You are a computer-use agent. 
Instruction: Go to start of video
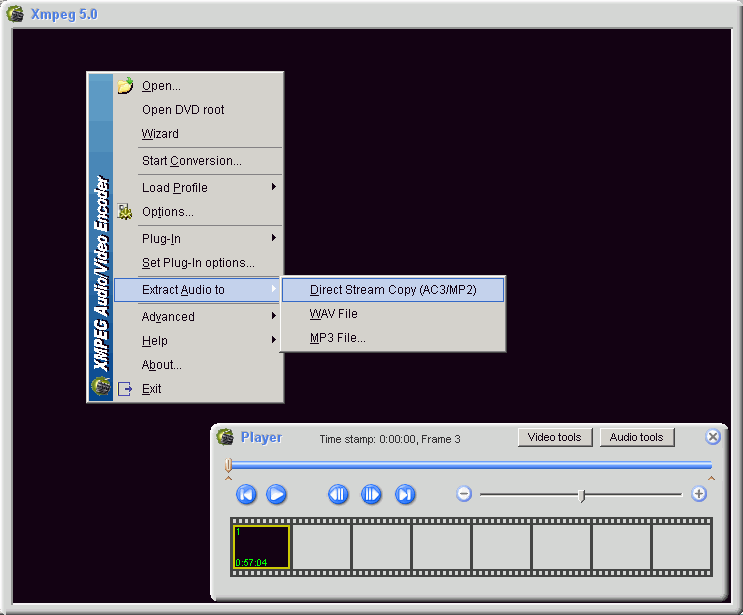246,494
